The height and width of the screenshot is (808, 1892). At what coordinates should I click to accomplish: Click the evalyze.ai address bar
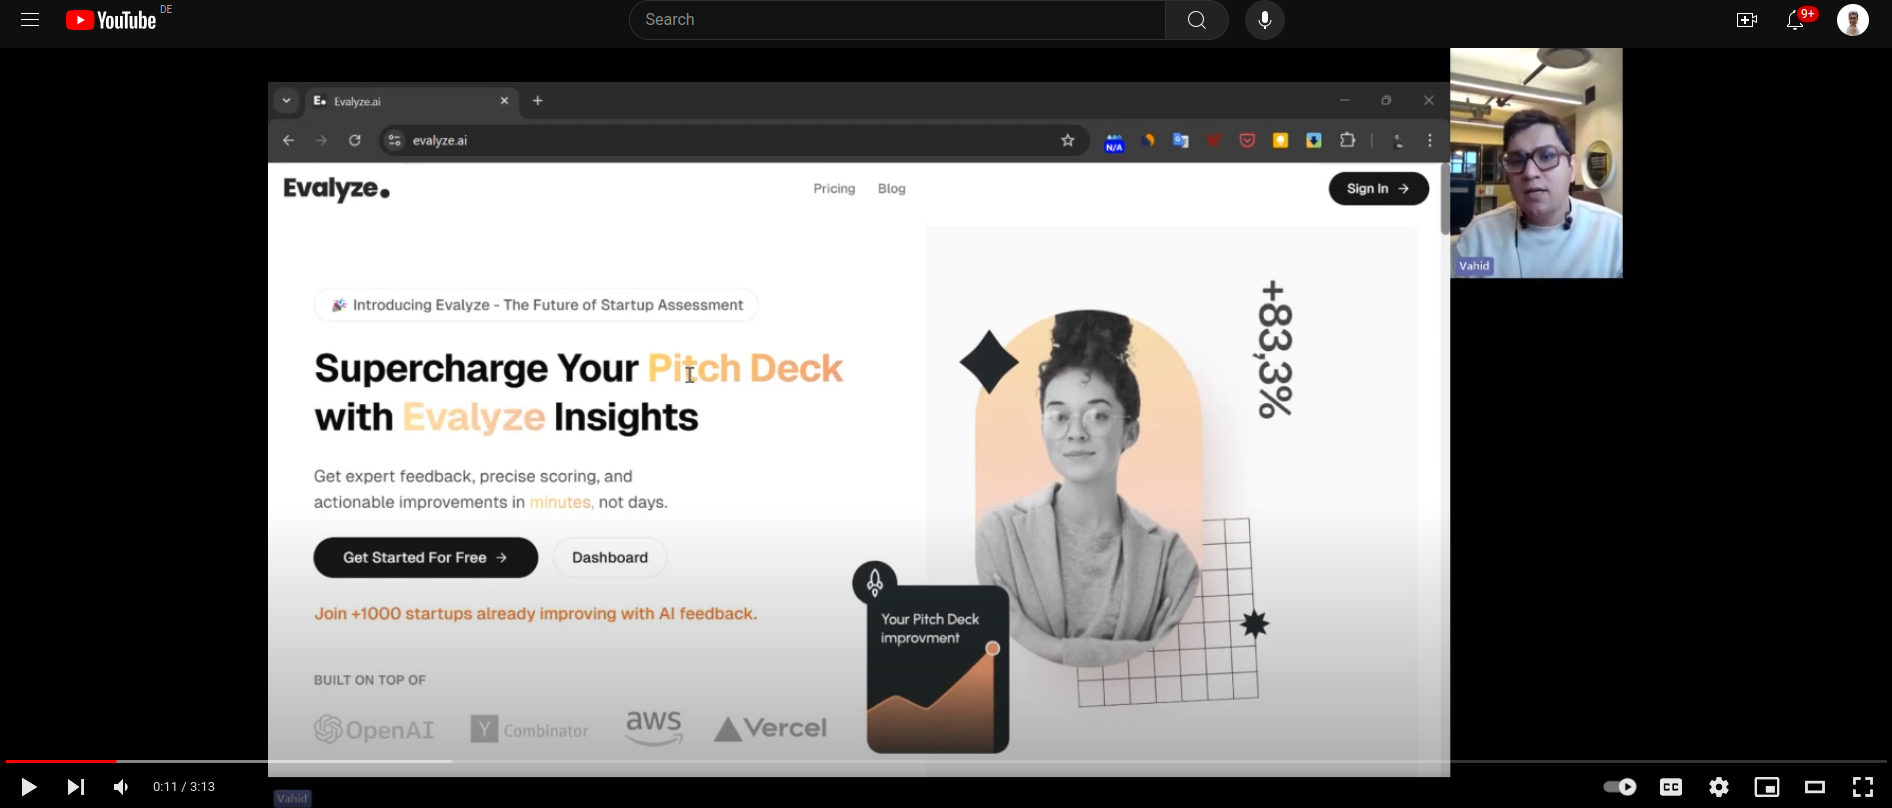[734, 141]
